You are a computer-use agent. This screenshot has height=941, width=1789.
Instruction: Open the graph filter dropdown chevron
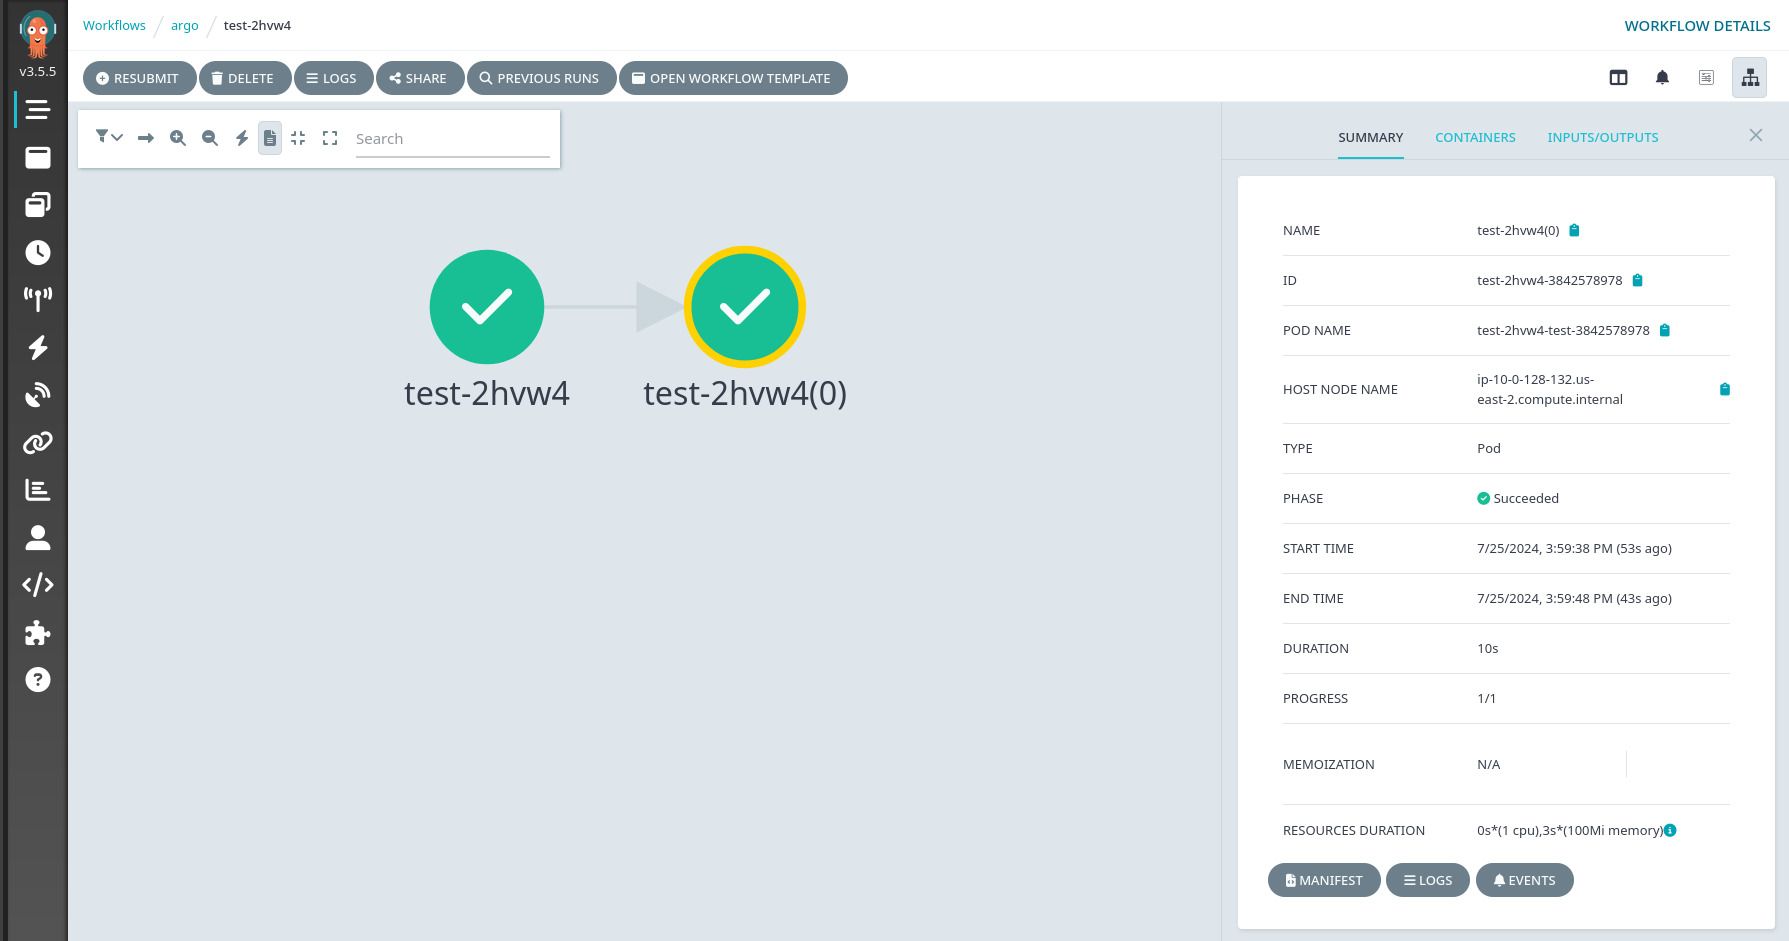click(117, 138)
